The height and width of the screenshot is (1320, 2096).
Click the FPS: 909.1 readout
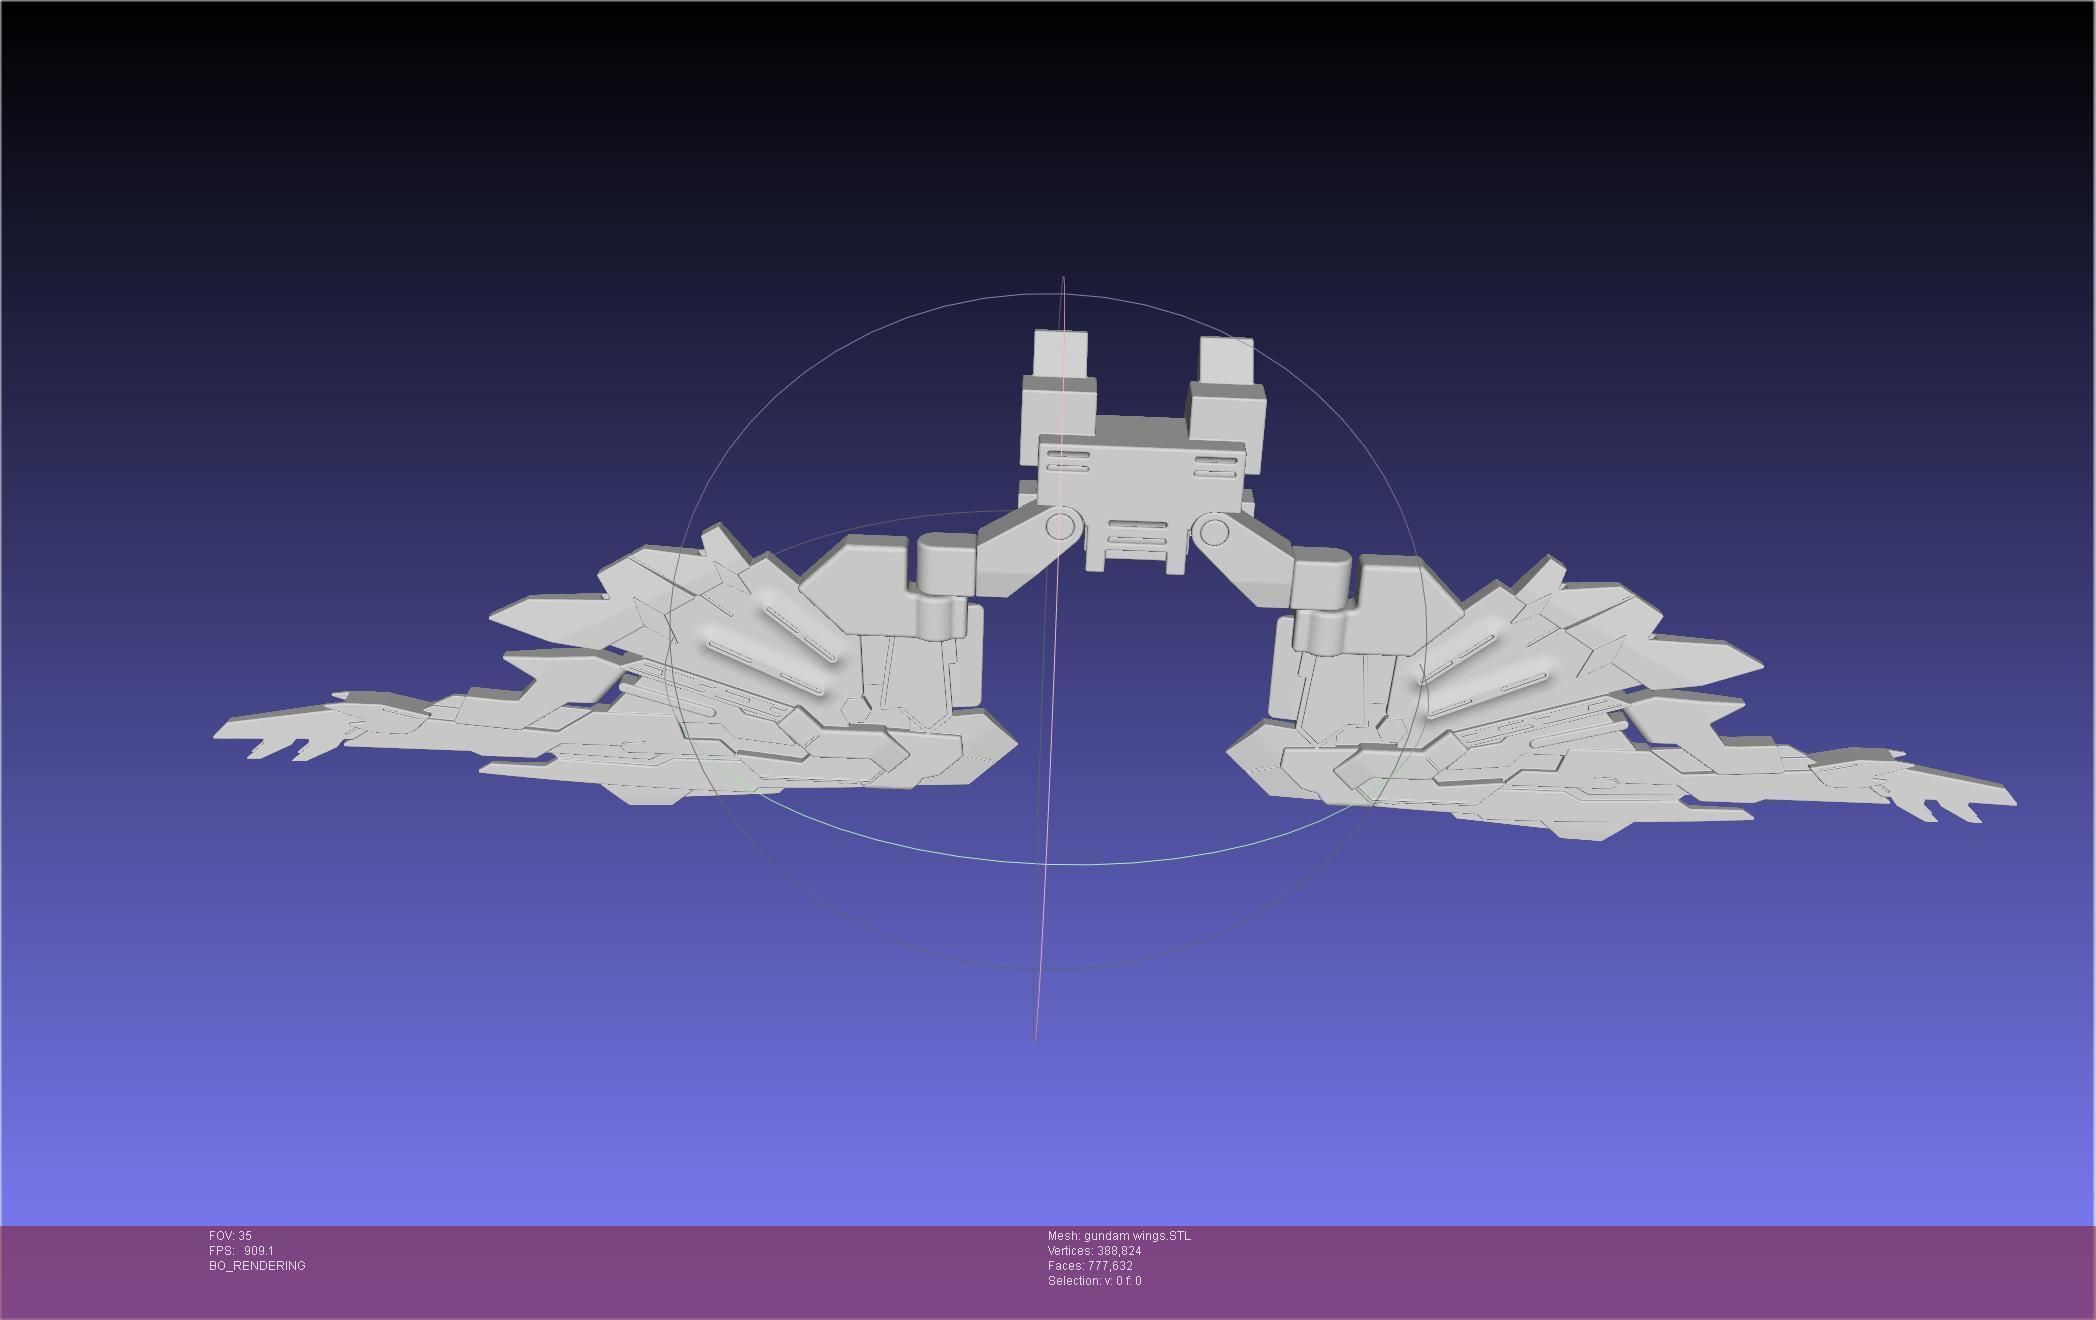241,1251
